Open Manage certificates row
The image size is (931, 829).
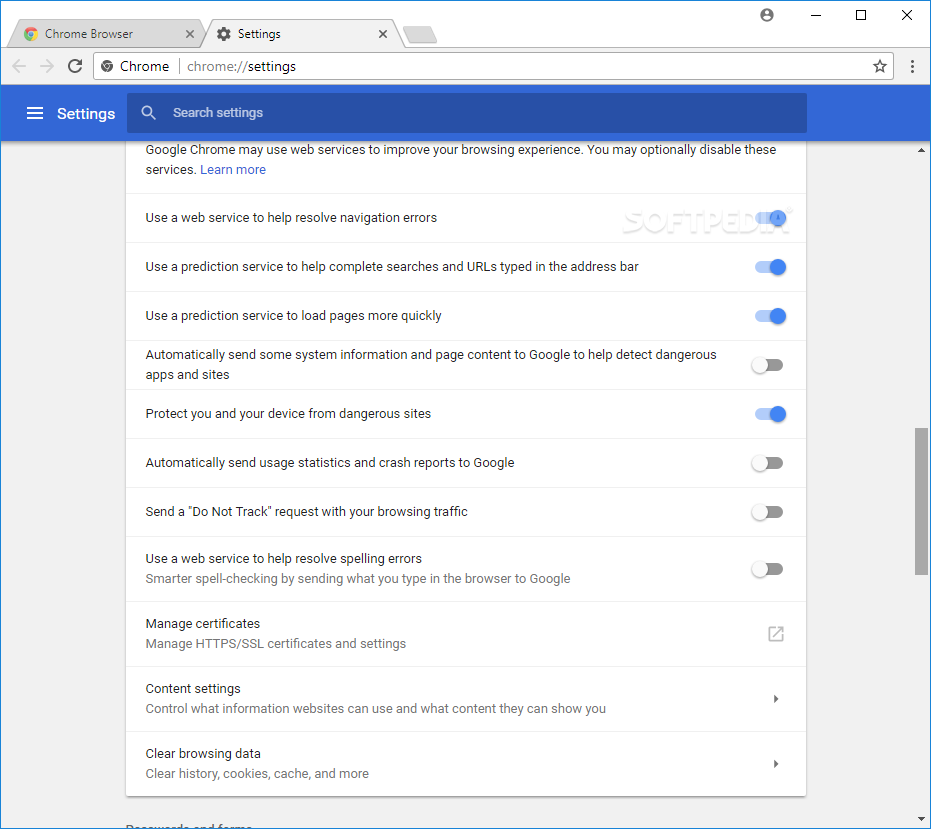click(x=466, y=634)
